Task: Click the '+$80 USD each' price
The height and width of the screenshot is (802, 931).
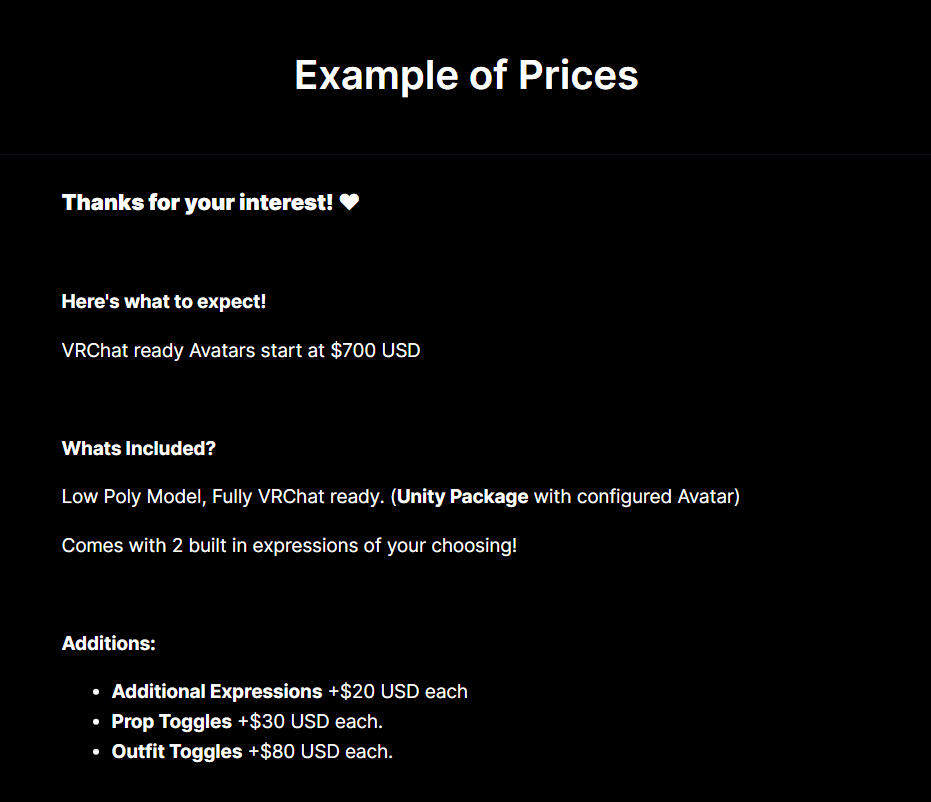Action: [320, 752]
